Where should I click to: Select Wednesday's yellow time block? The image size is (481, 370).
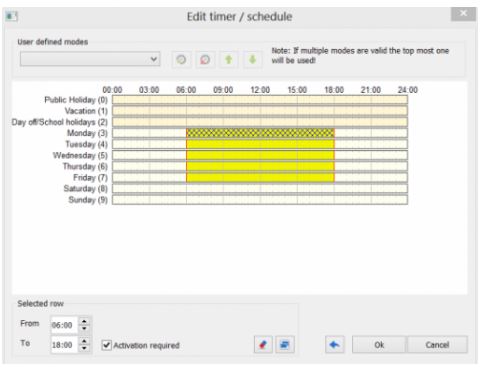(260, 155)
